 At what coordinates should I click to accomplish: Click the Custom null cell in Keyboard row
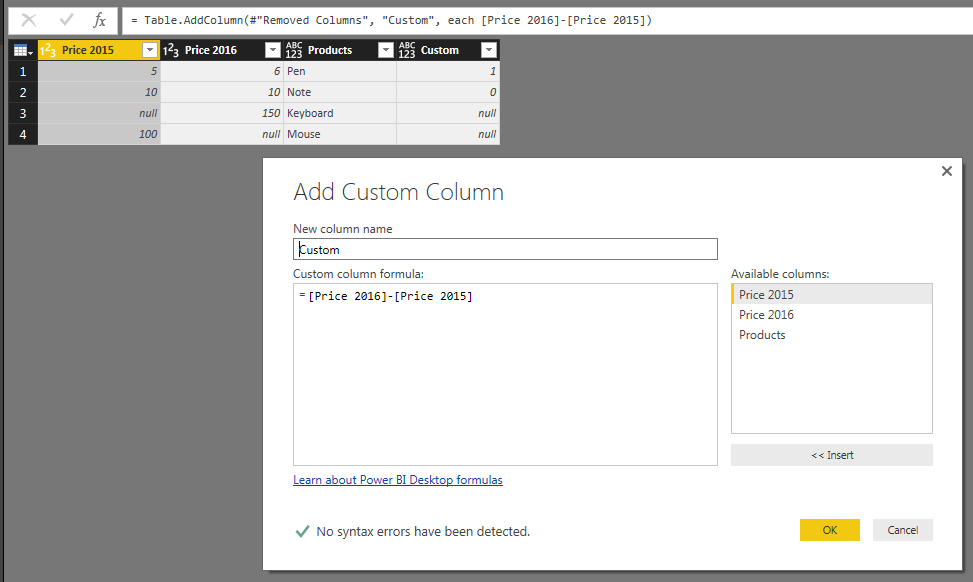pyautogui.click(x=448, y=114)
